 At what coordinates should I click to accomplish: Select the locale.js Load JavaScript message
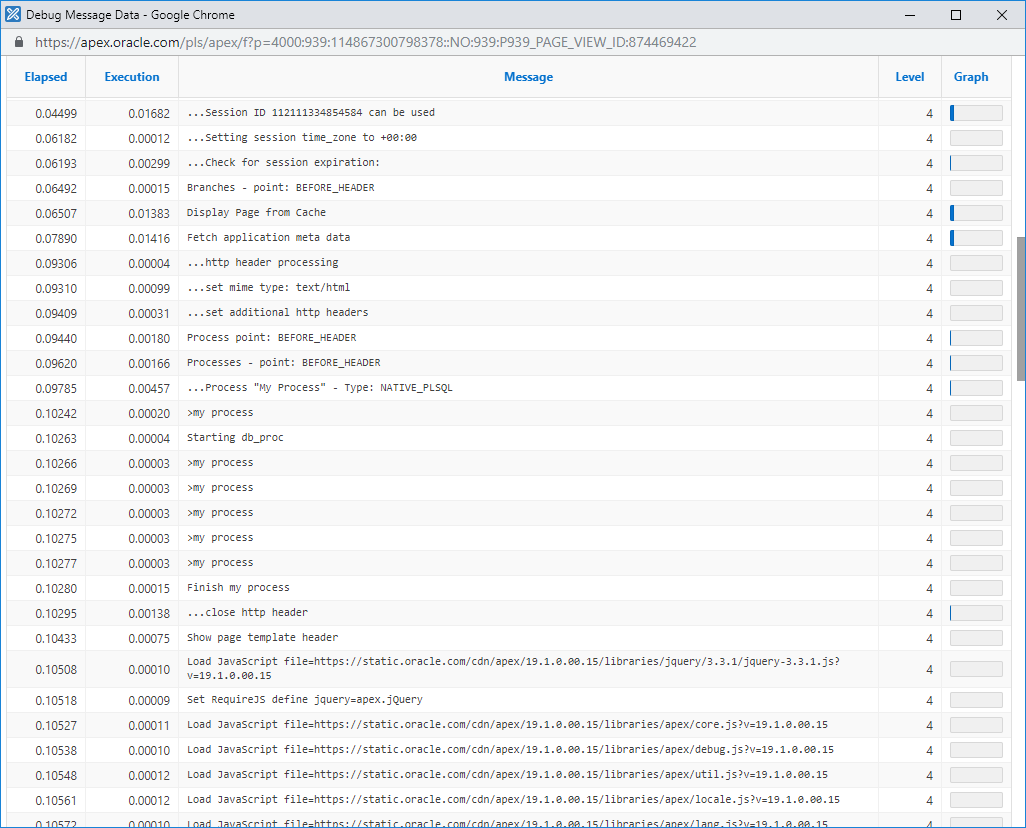513,800
